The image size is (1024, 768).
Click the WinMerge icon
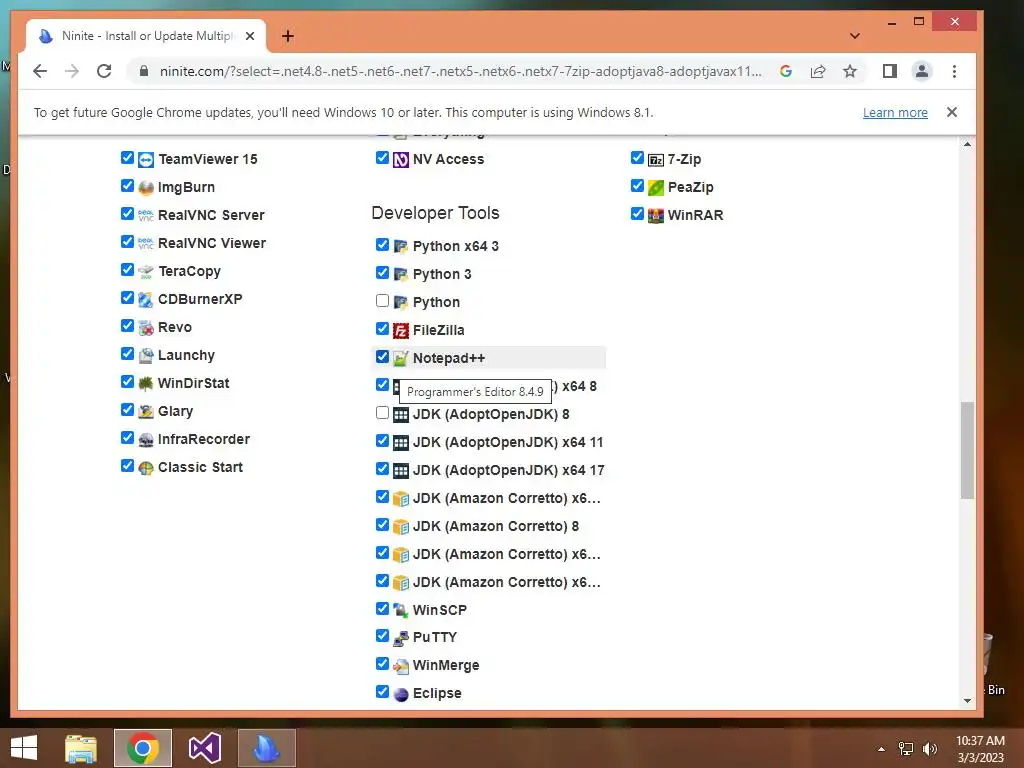pos(401,665)
